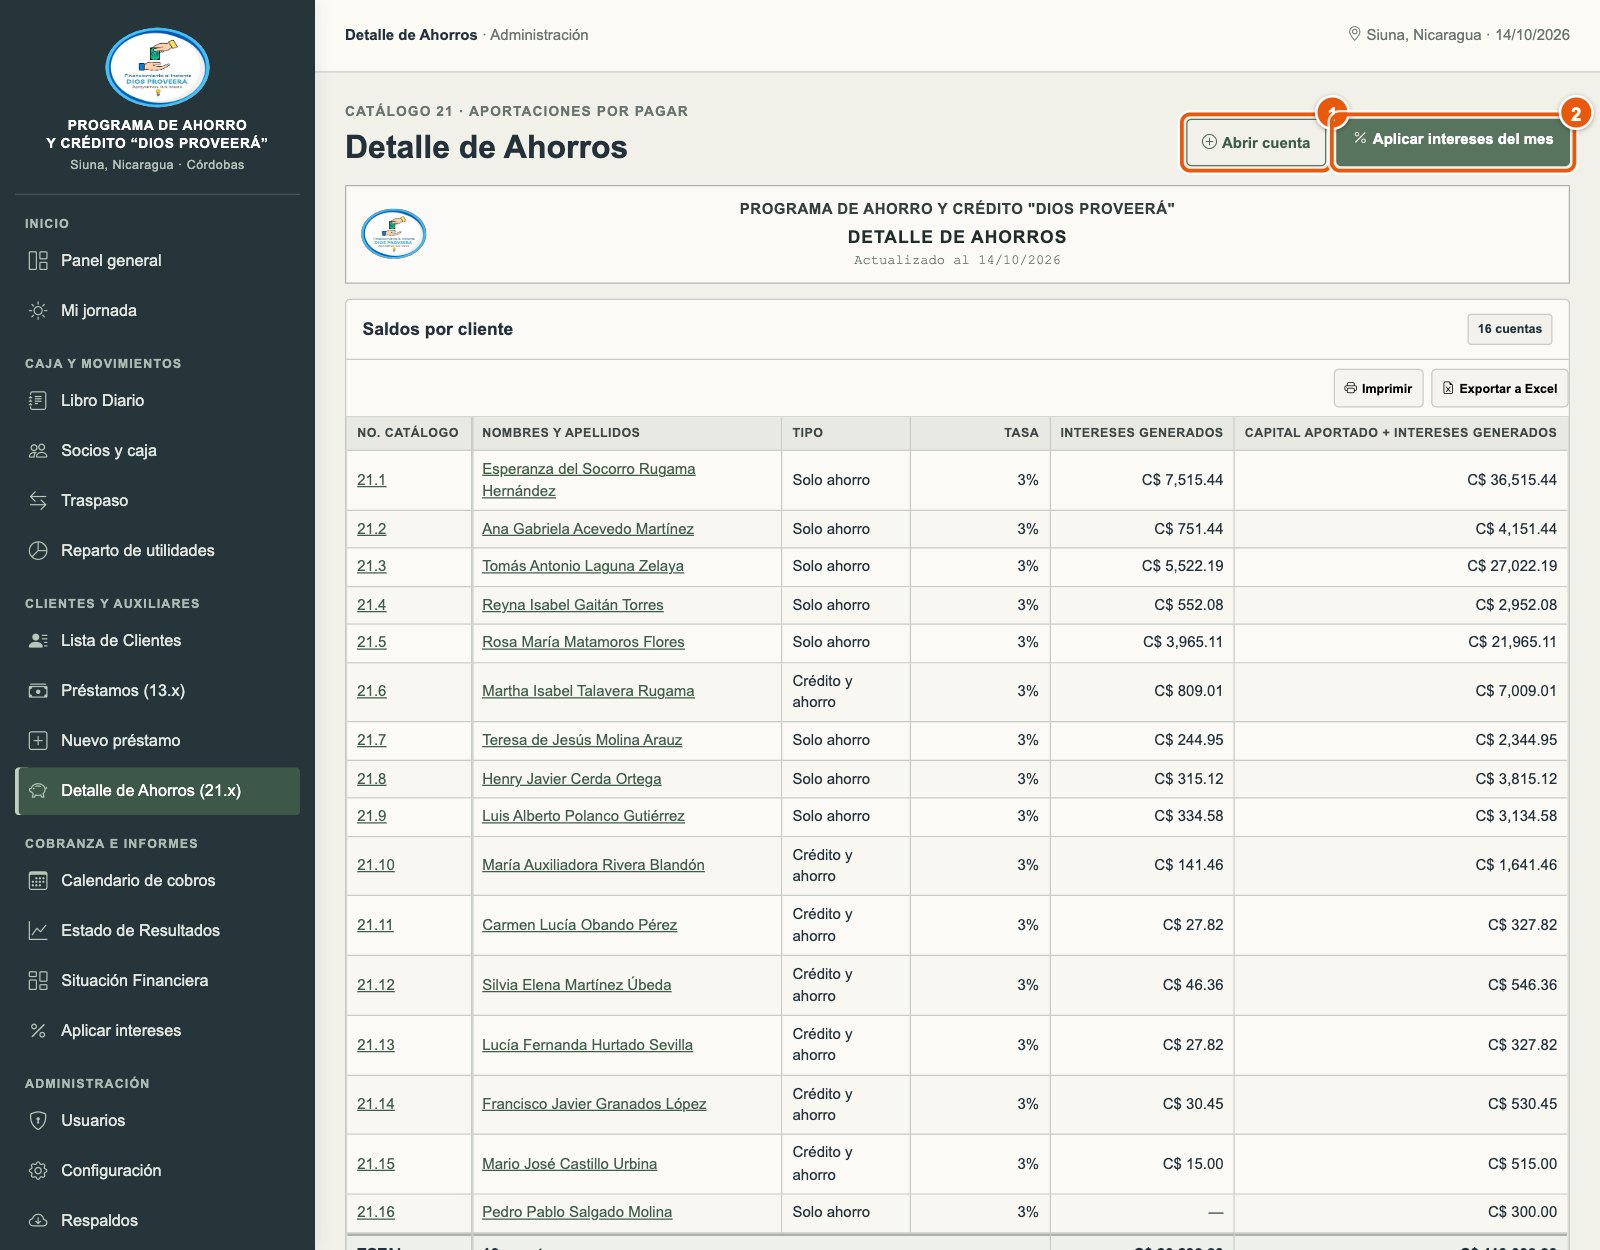1600x1250 pixels.
Task: Click the Estado de Resultados chart icon
Action: coord(38,931)
